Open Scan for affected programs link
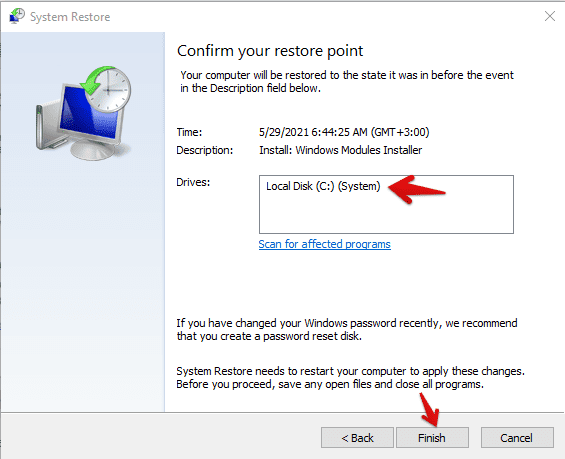This screenshot has height=459, width=565. pos(324,244)
